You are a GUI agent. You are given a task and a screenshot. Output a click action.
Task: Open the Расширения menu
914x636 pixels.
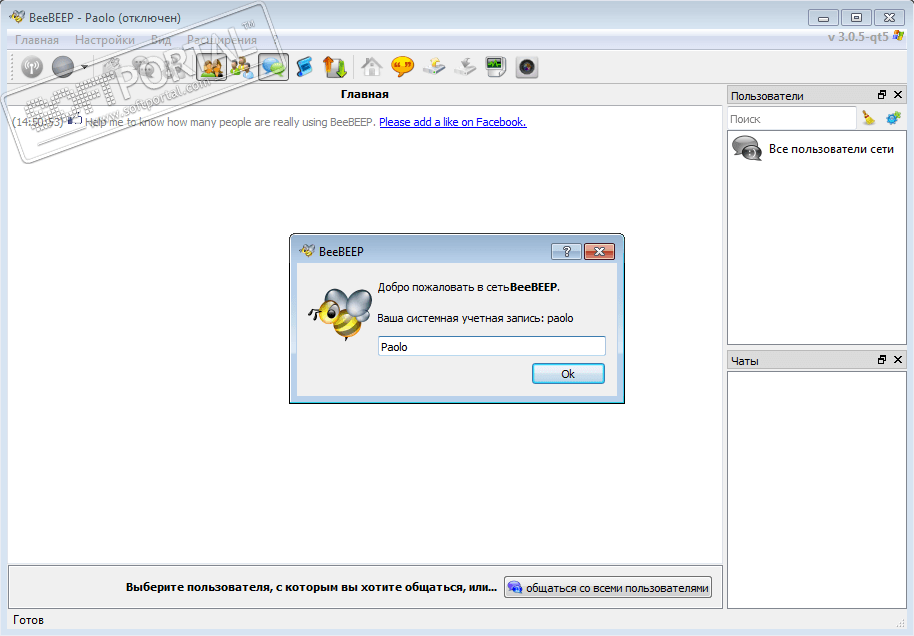(x=222, y=40)
